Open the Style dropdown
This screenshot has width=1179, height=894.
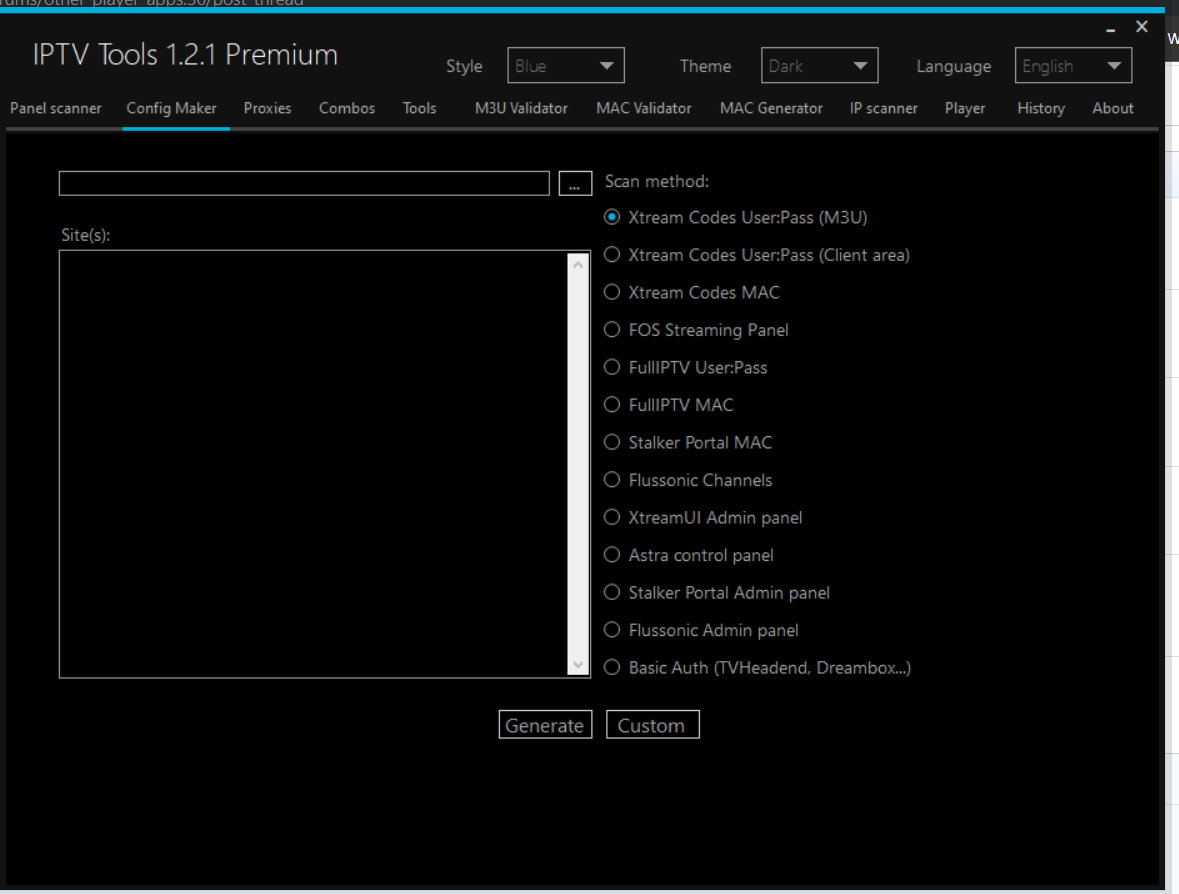click(x=565, y=65)
